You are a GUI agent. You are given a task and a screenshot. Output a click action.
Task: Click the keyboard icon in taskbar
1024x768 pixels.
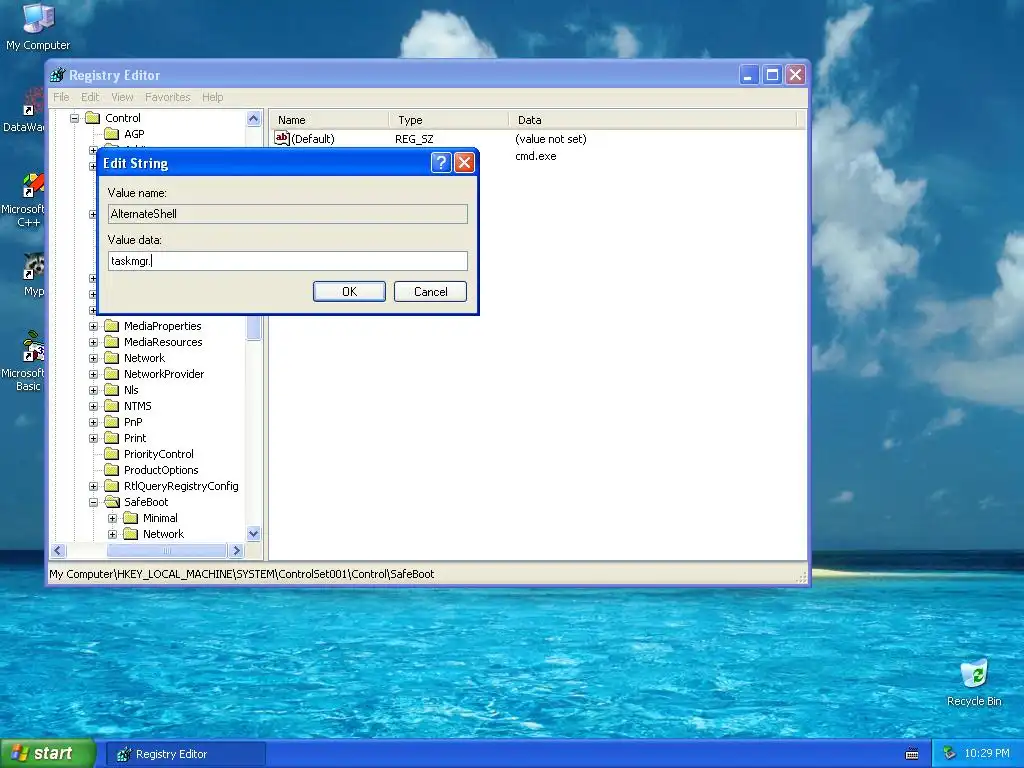912,754
